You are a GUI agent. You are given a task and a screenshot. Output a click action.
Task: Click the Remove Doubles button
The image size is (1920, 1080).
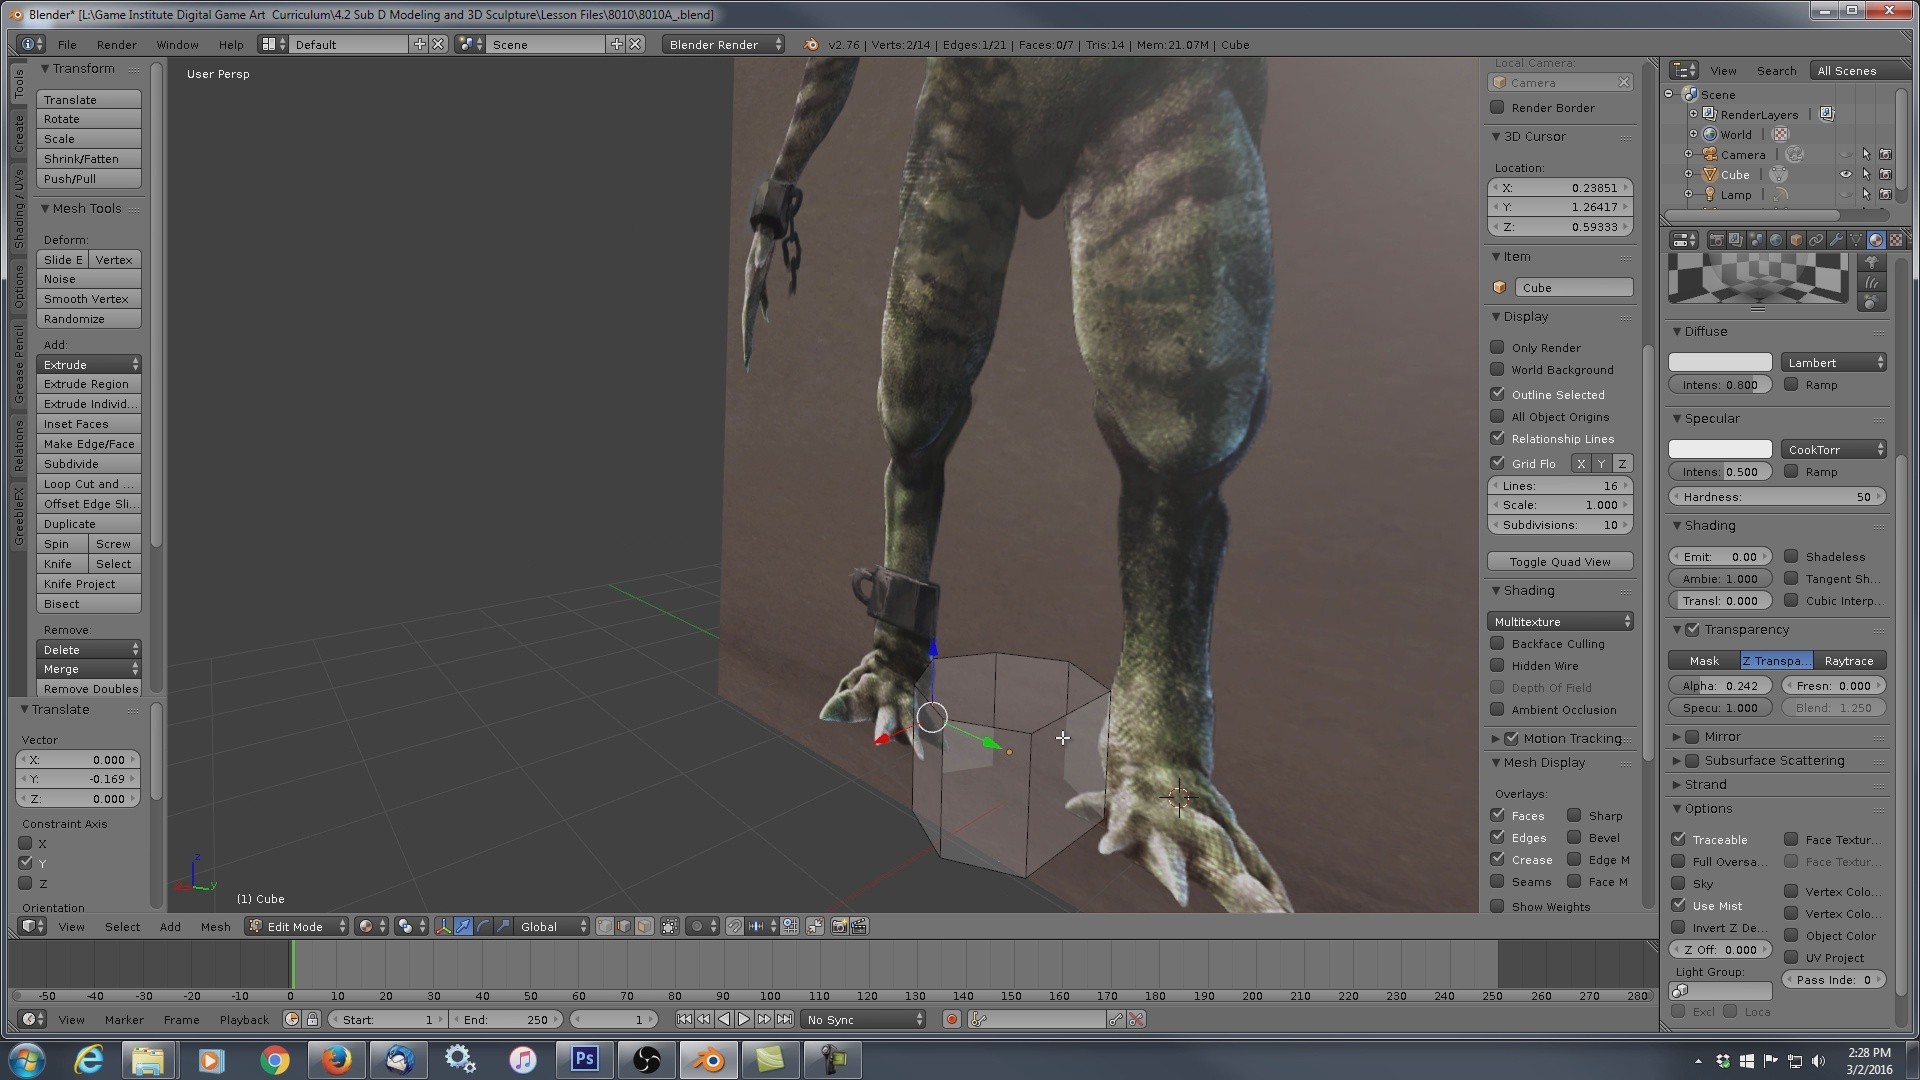click(89, 689)
